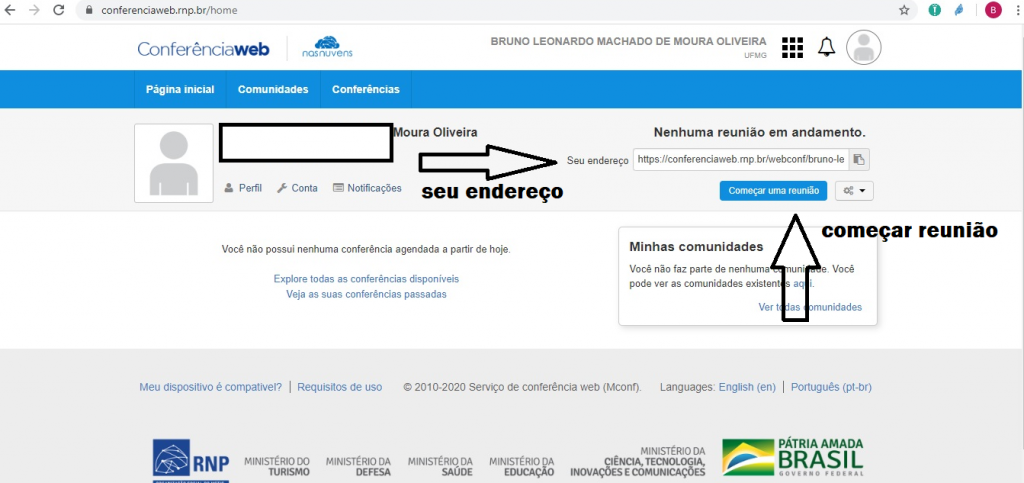
Task: Go to the Conferências tab
Action: click(366, 89)
